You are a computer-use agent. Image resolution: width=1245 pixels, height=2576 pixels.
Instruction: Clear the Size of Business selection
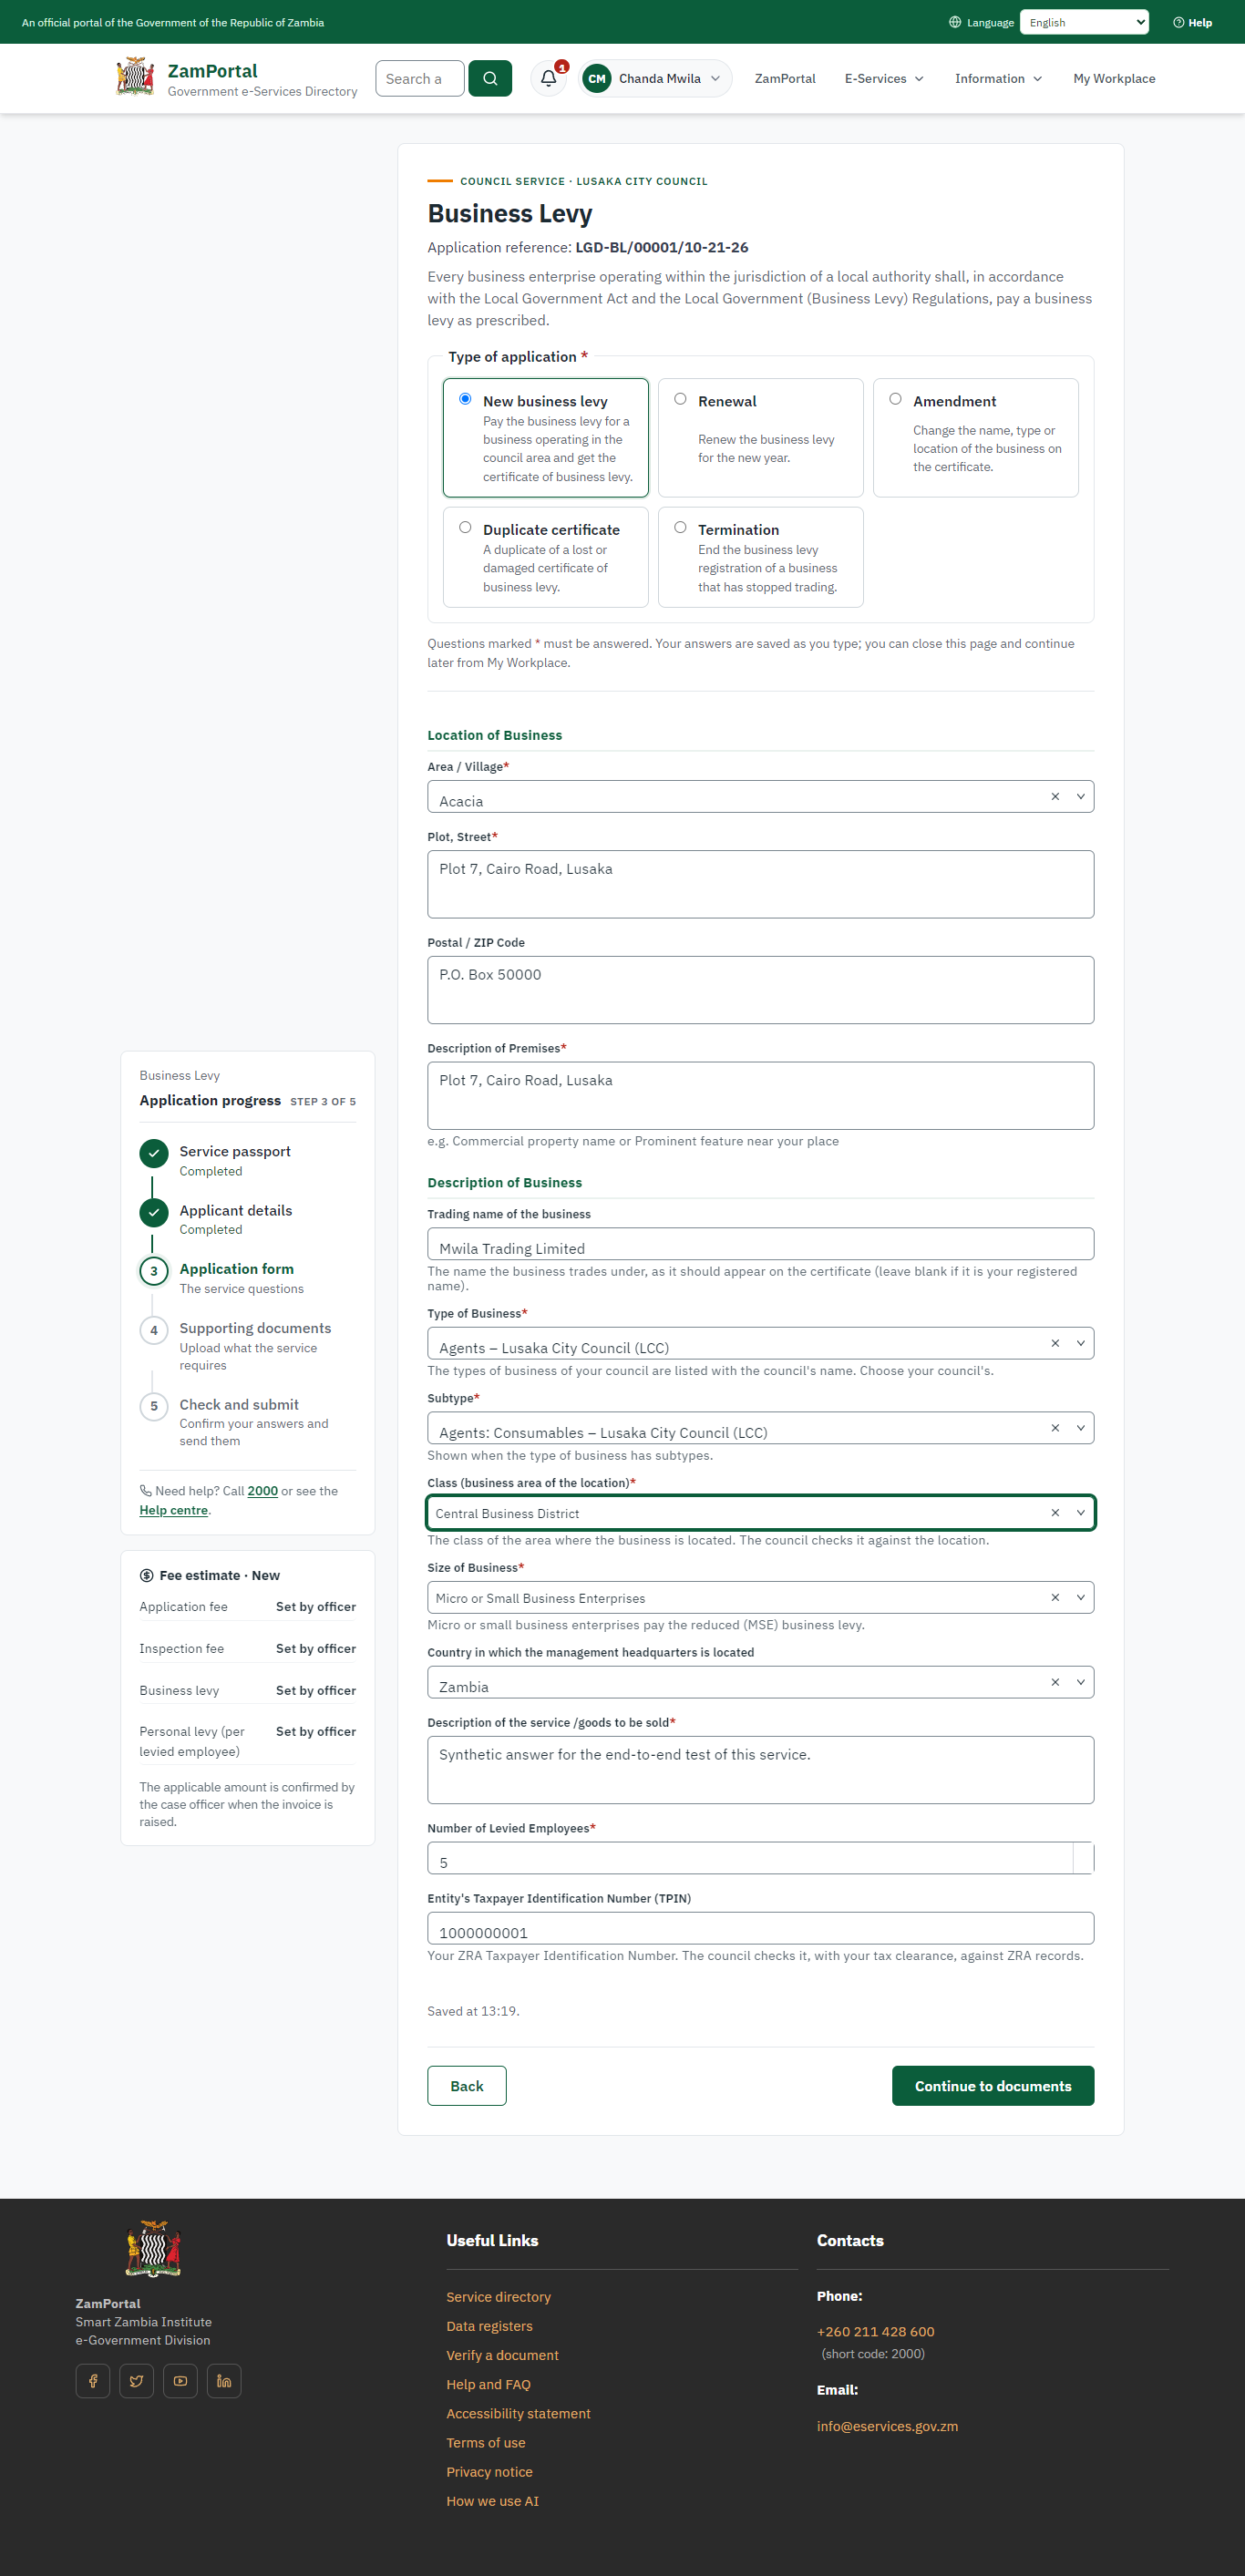[1055, 1597]
